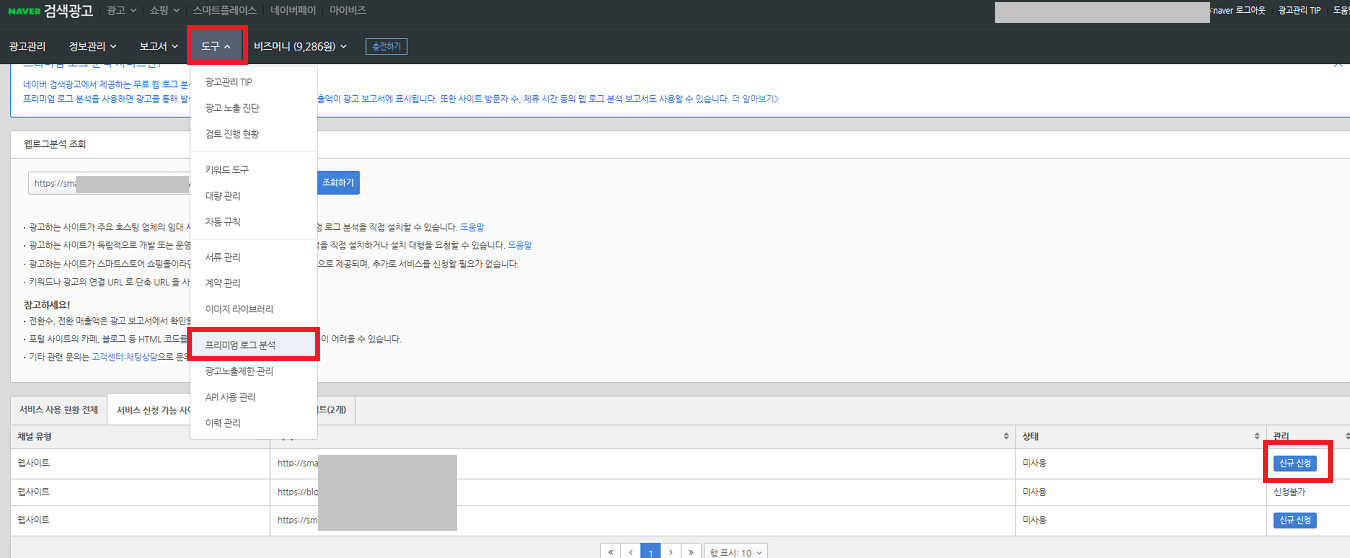
Task: Expand the 쇼핑 dropdown in the top bar
Action: (x=164, y=10)
